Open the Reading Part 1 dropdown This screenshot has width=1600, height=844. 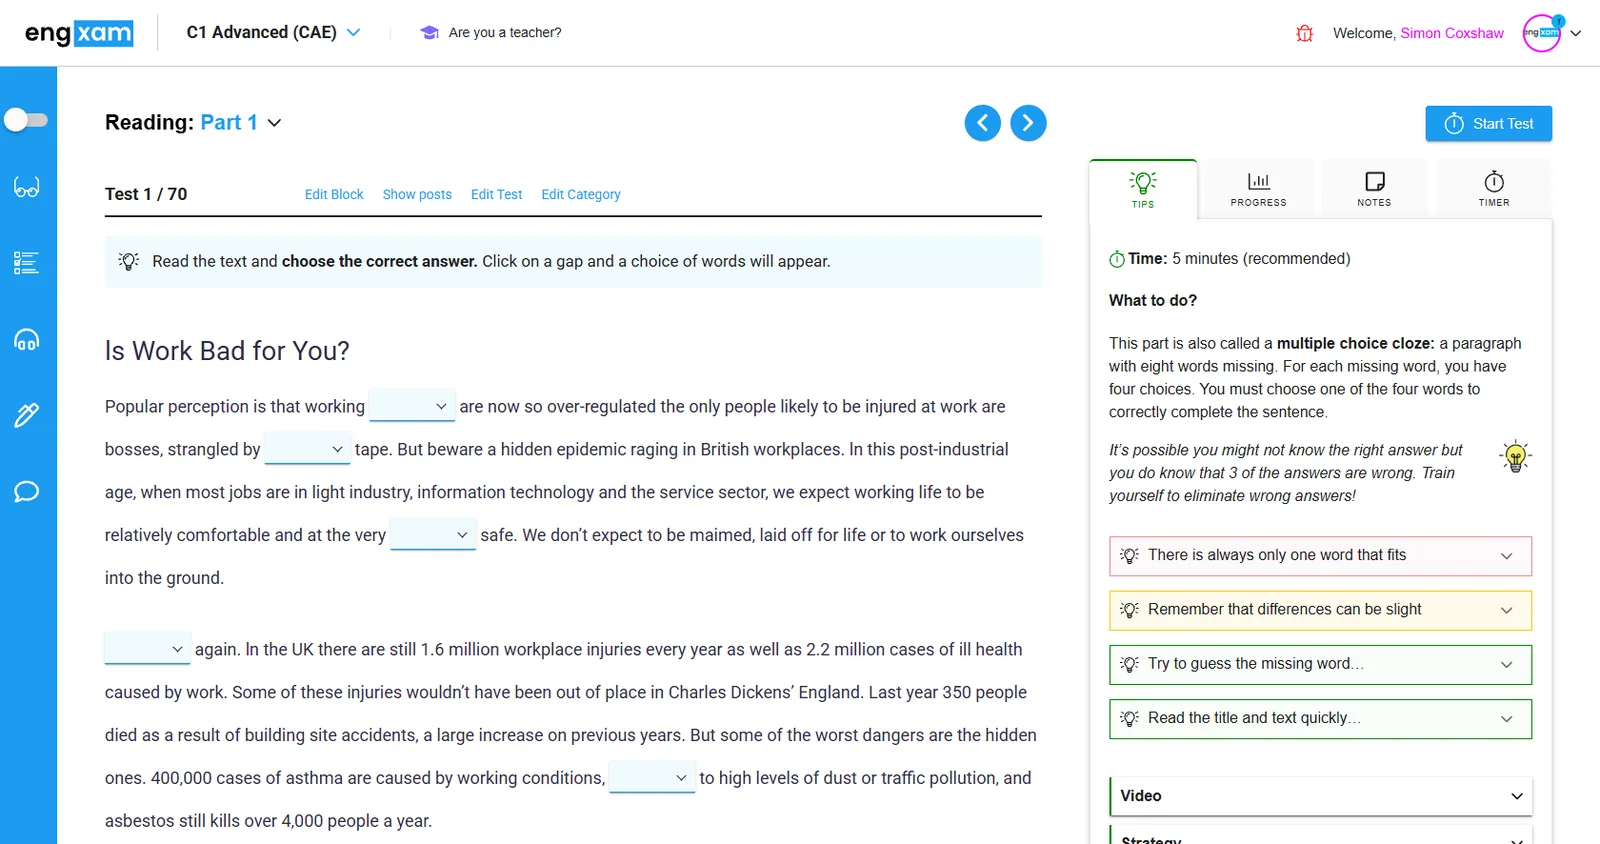click(193, 122)
